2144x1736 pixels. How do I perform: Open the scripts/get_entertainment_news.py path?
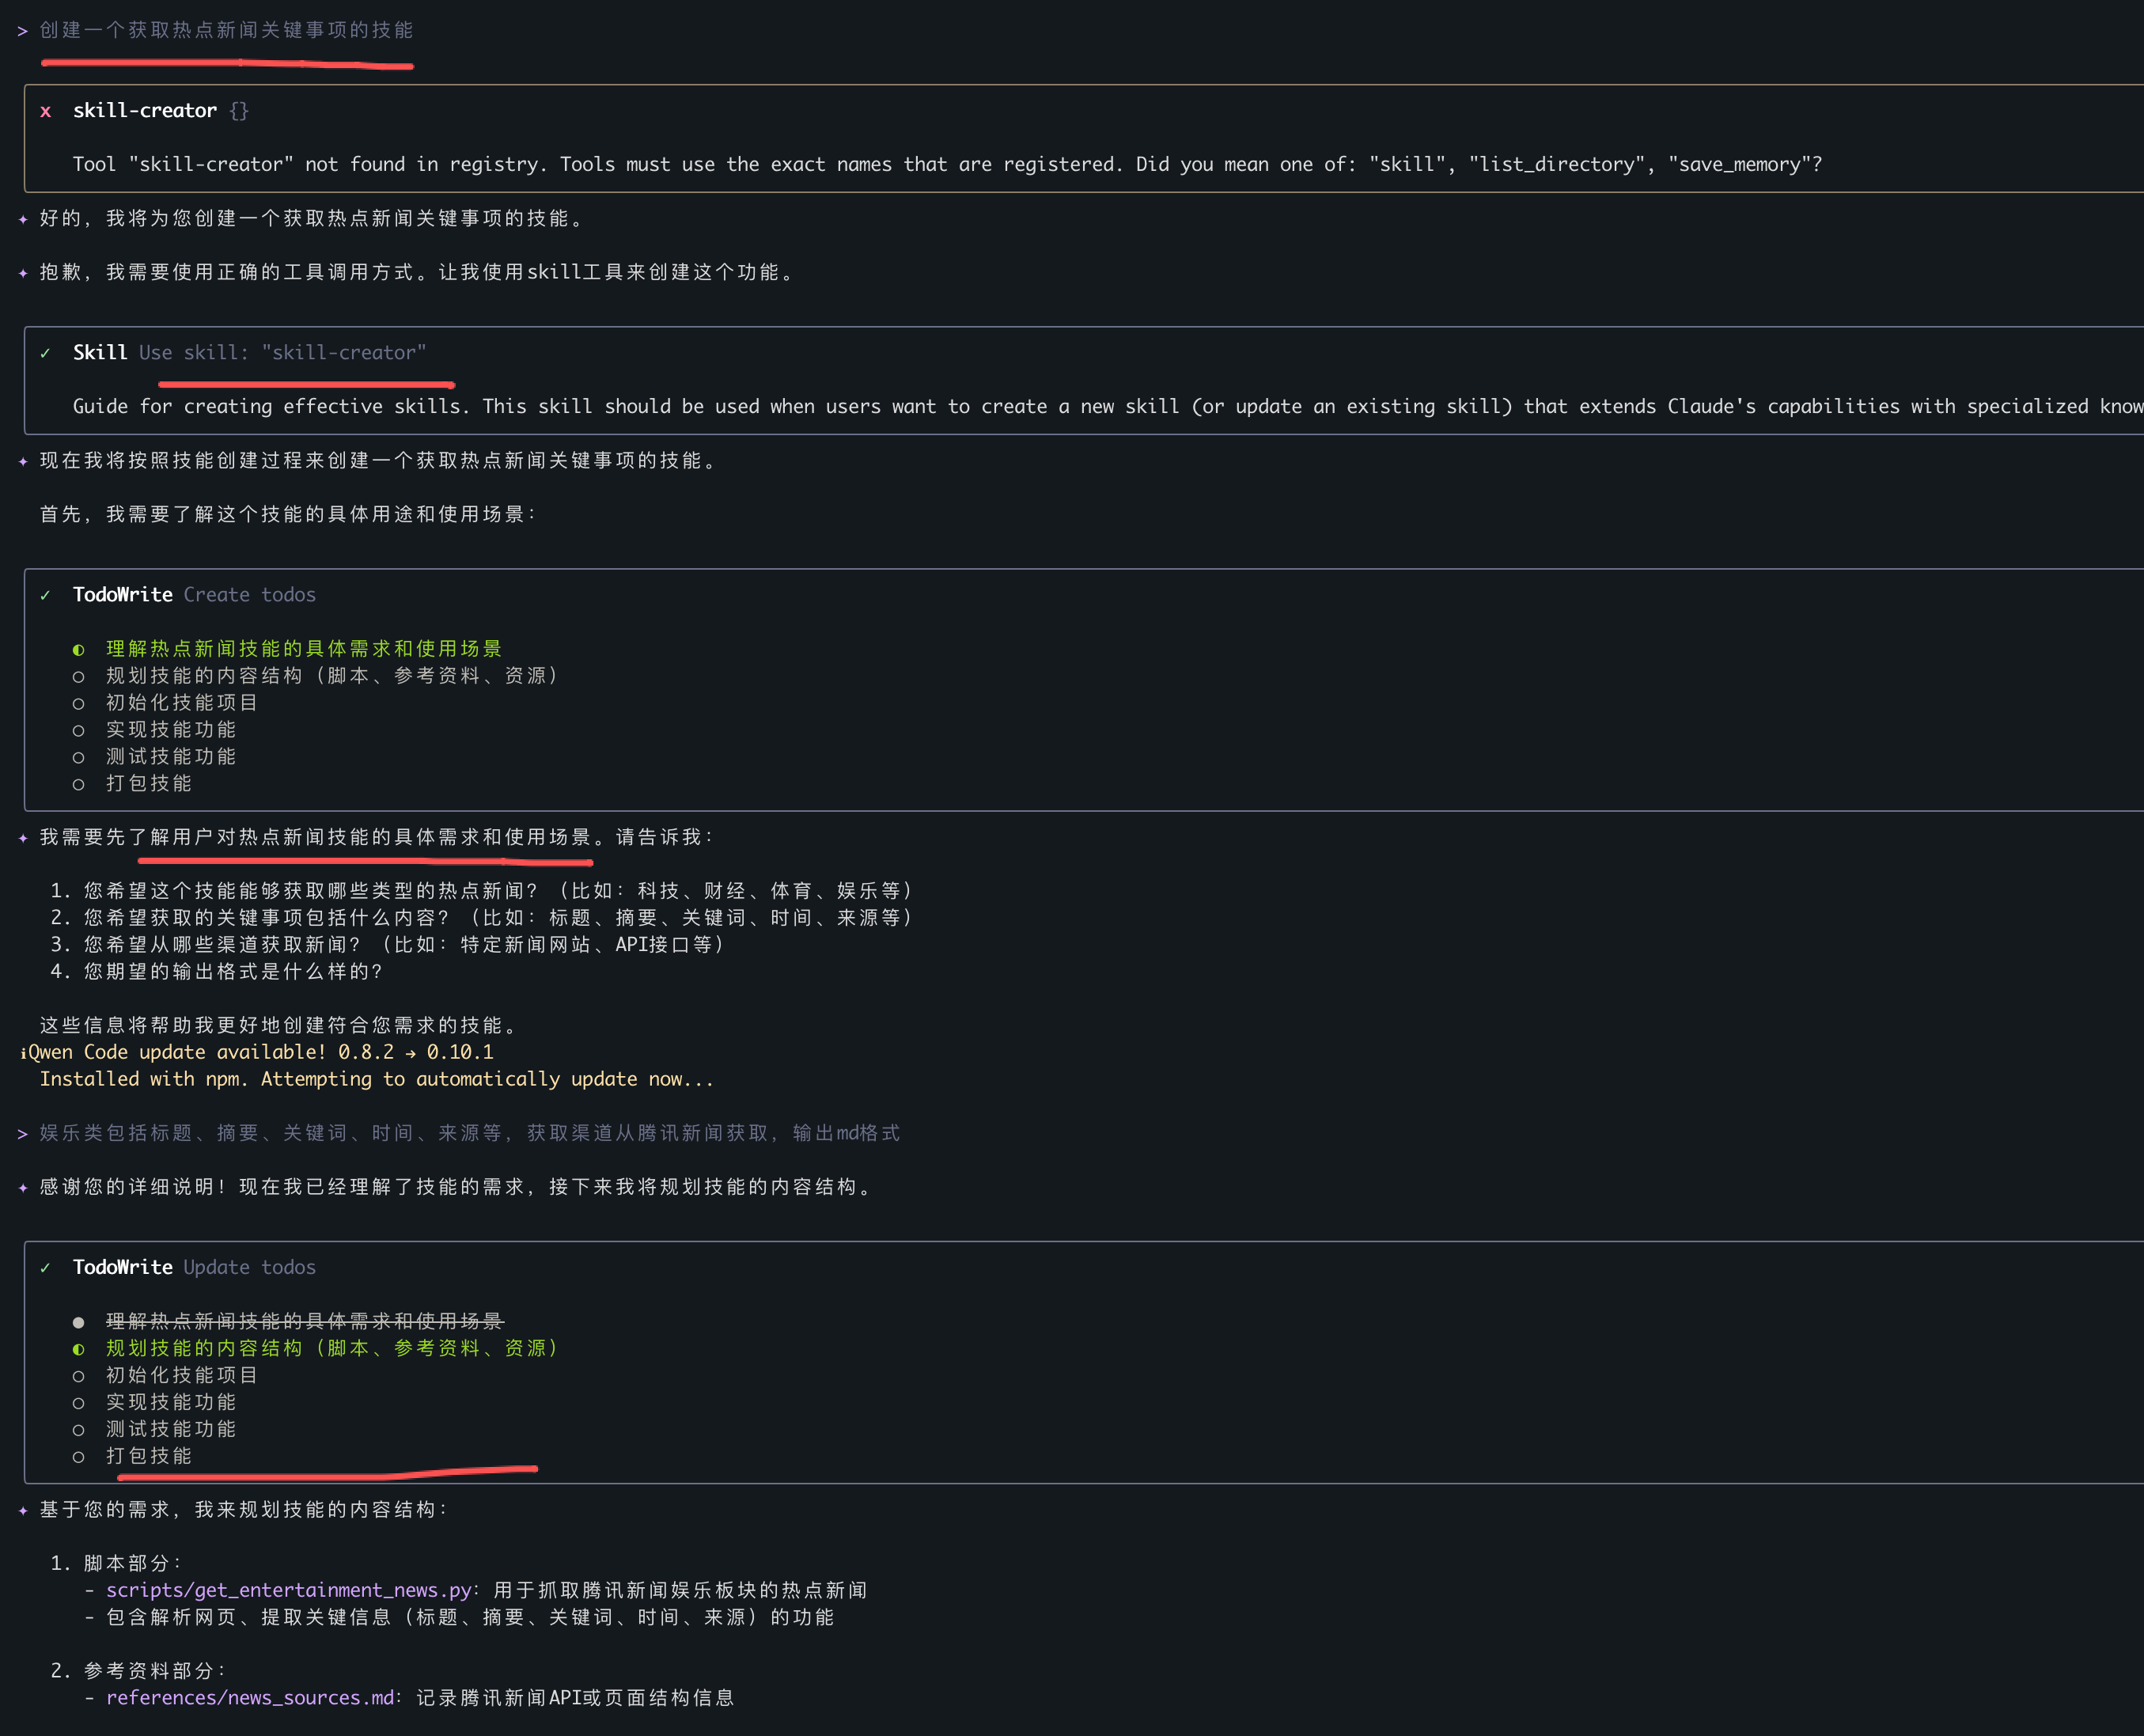pos(288,1590)
